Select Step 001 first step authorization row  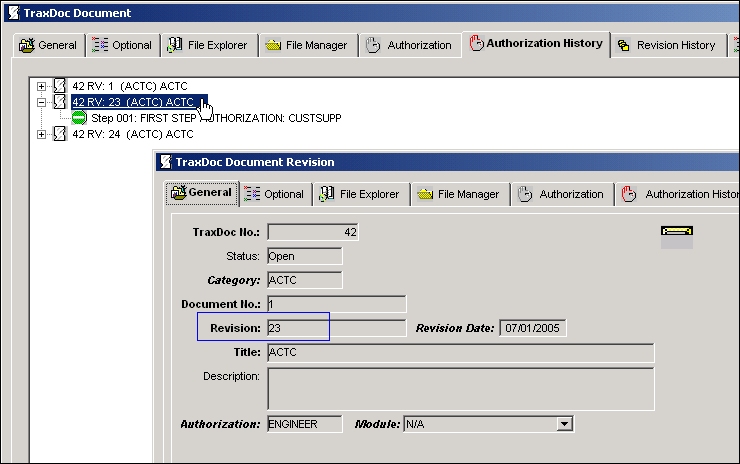click(216, 118)
